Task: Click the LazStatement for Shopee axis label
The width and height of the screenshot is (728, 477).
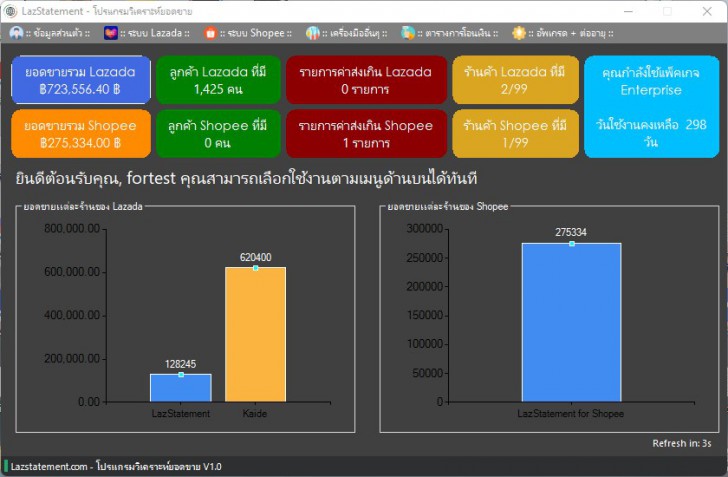Action: coord(571,413)
